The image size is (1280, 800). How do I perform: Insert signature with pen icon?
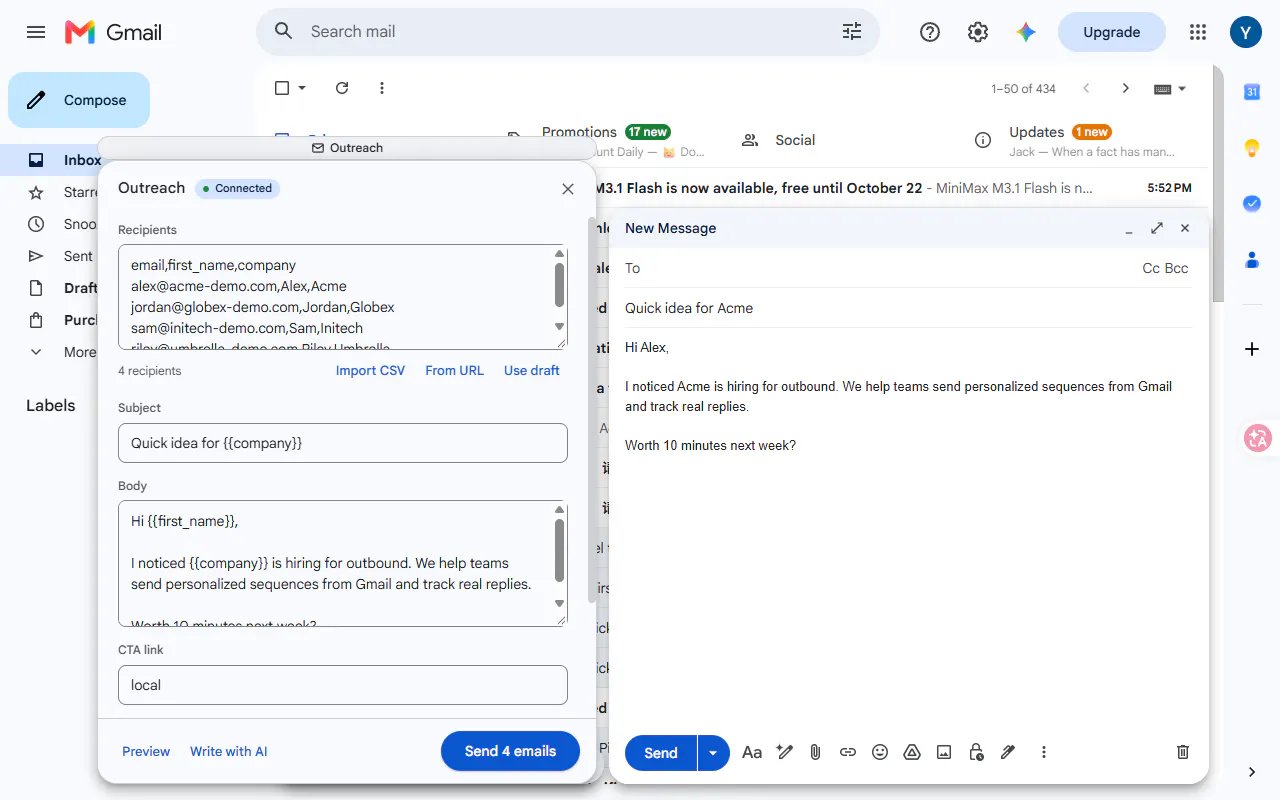1008,752
